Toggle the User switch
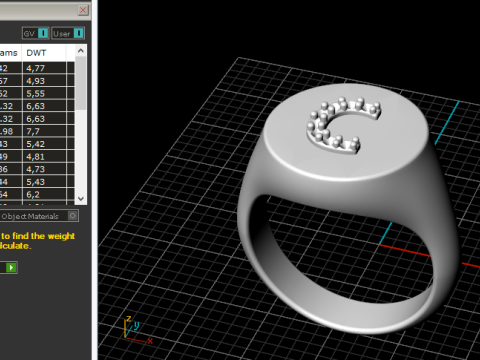Screen dimensions: 480x360 (x=68, y=33)
